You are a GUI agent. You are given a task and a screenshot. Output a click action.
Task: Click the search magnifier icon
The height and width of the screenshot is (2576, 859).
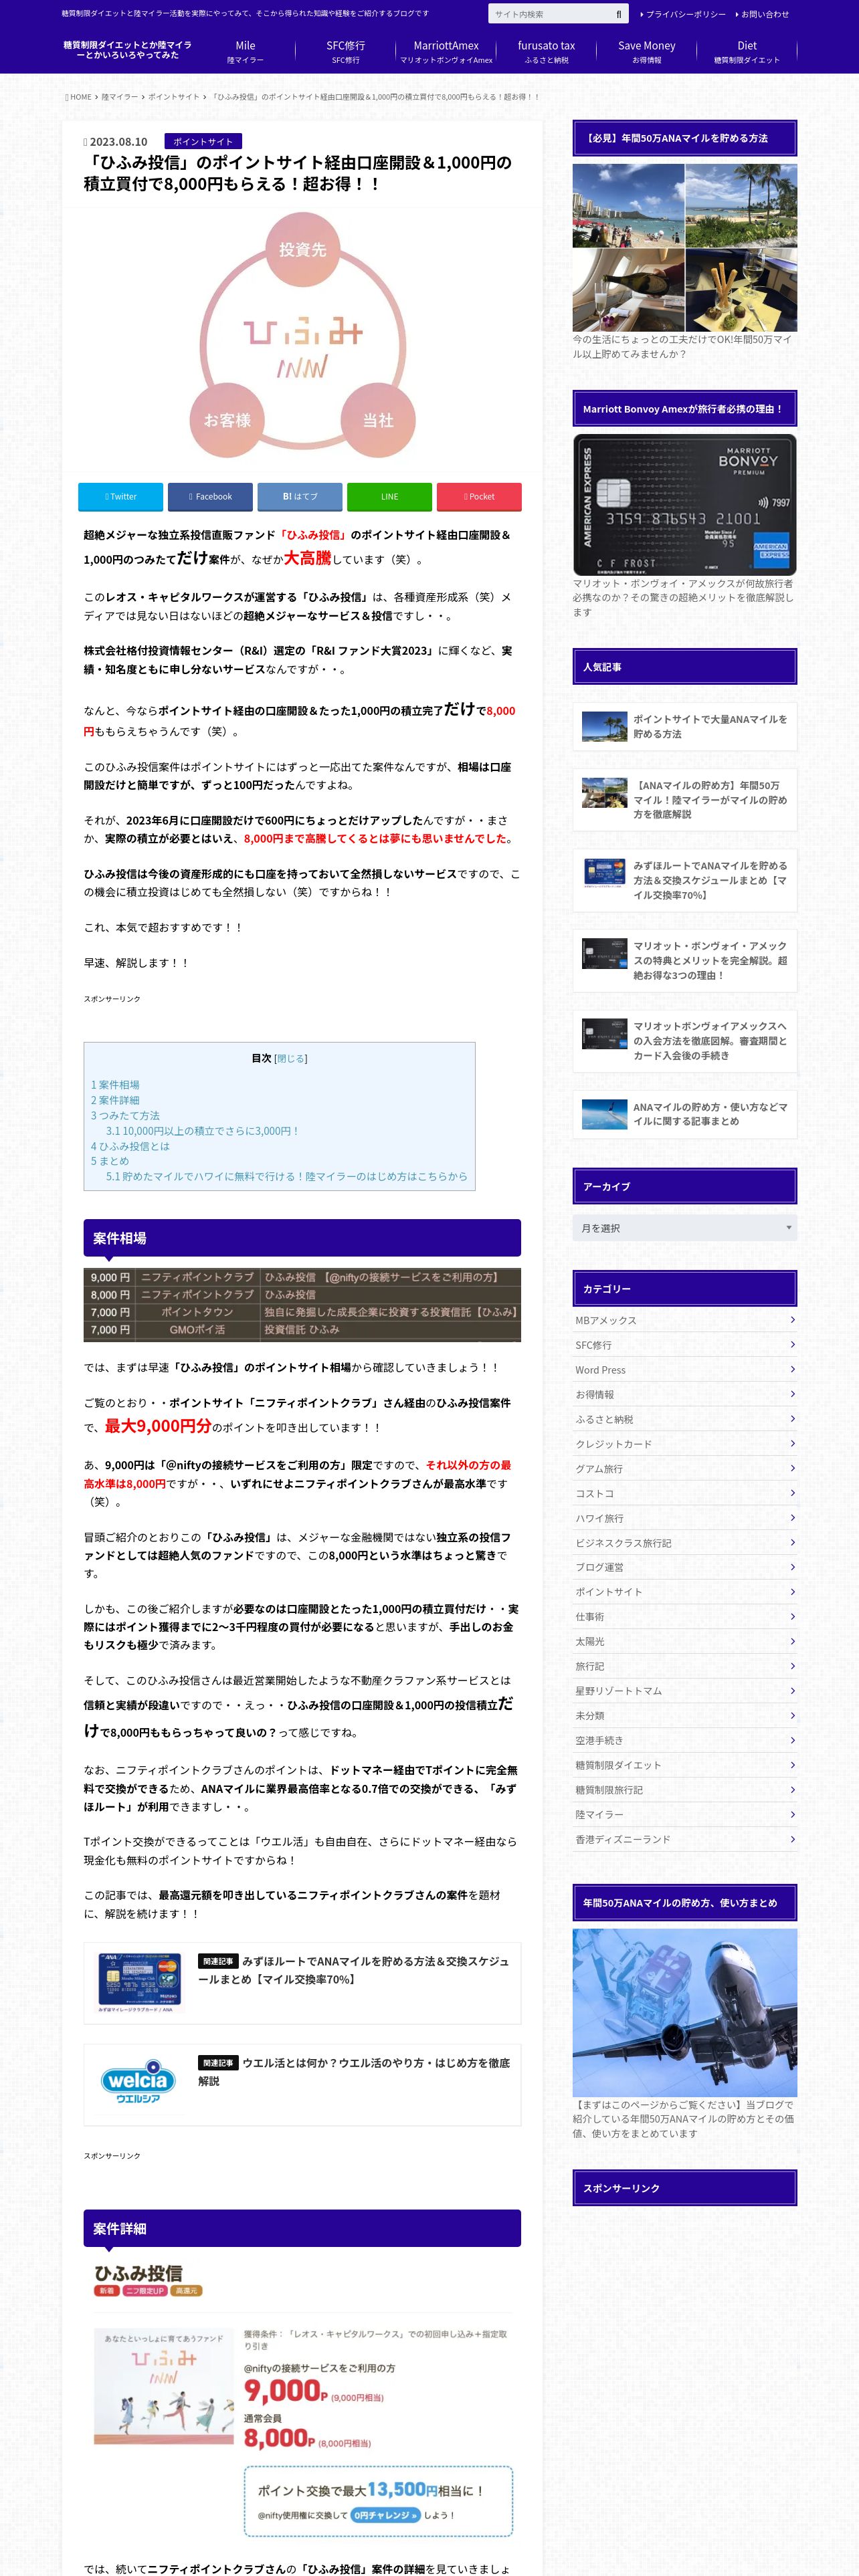pos(619,14)
